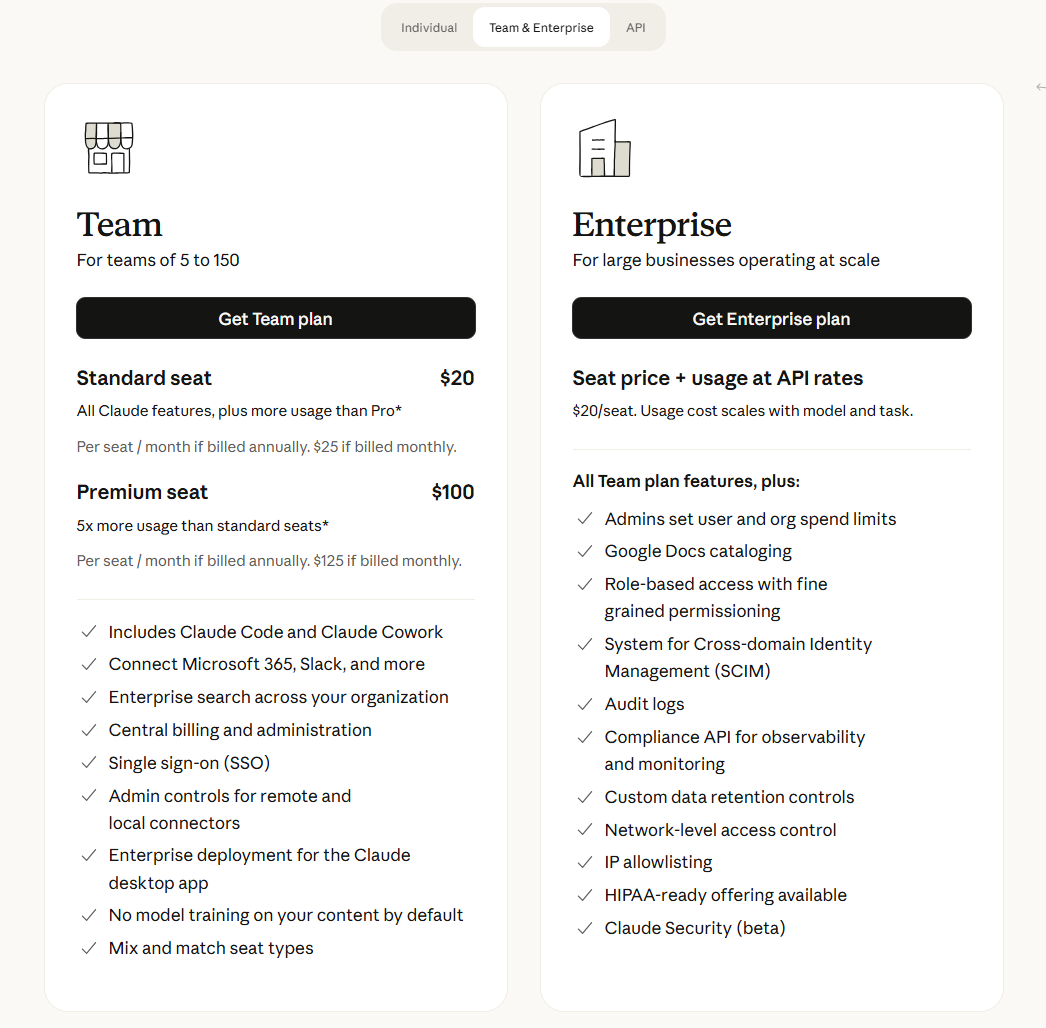The height and width of the screenshot is (1028, 1046).
Task: Click the Get Team plan button
Action: pos(276,318)
